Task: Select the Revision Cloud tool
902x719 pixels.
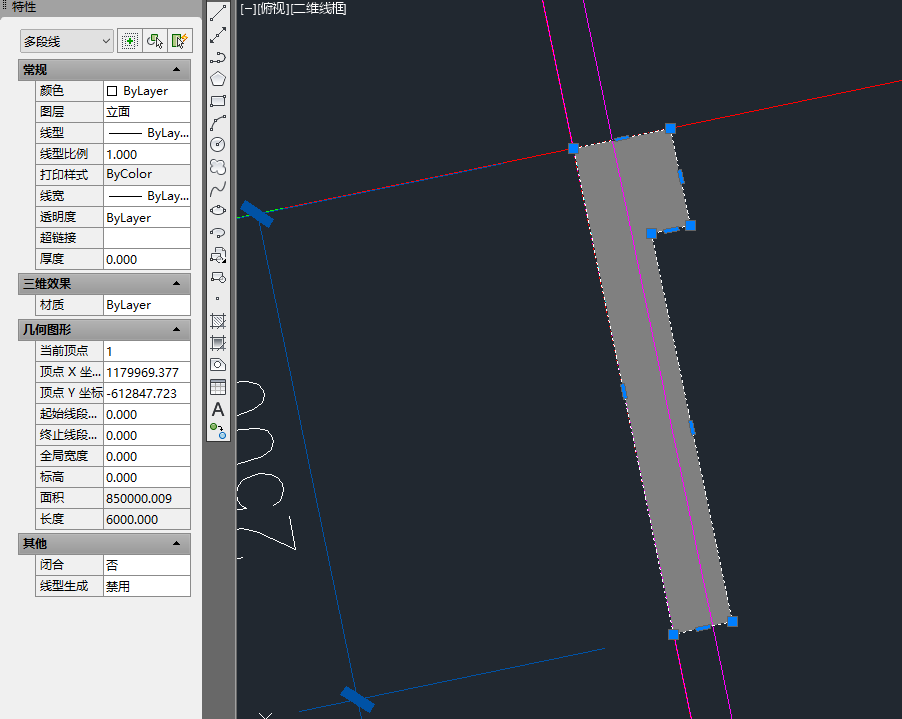Action: click(x=218, y=167)
